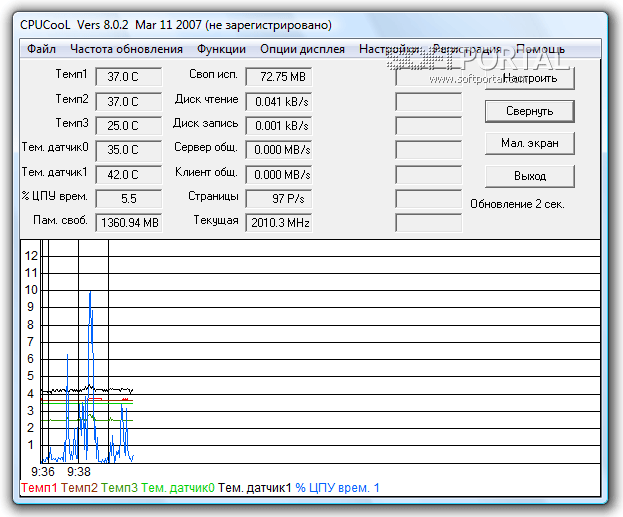
Task: Click the Текущая value 2010.3 MHz
Action: coord(279,223)
